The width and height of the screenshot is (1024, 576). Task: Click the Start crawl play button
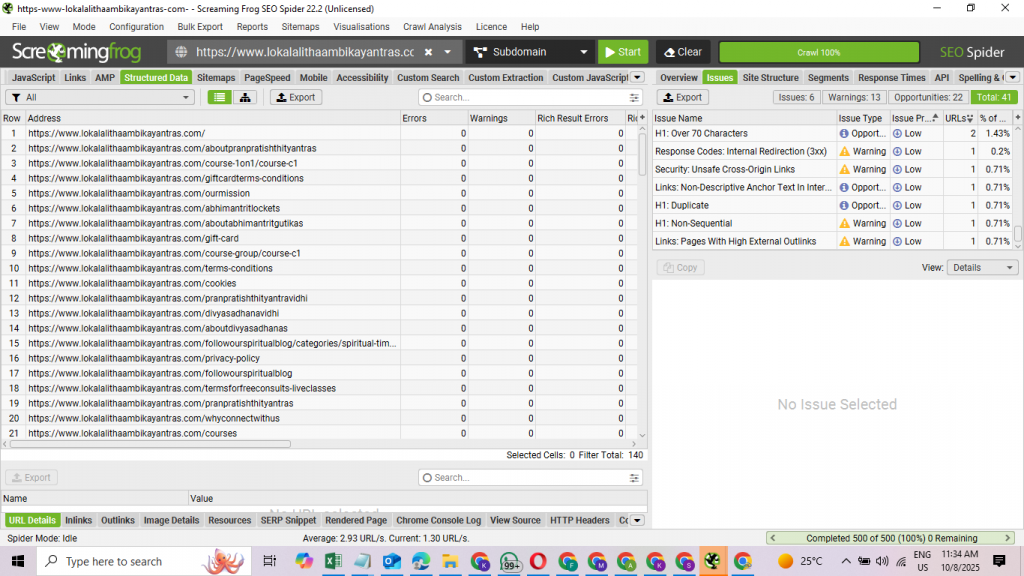pos(622,52)
